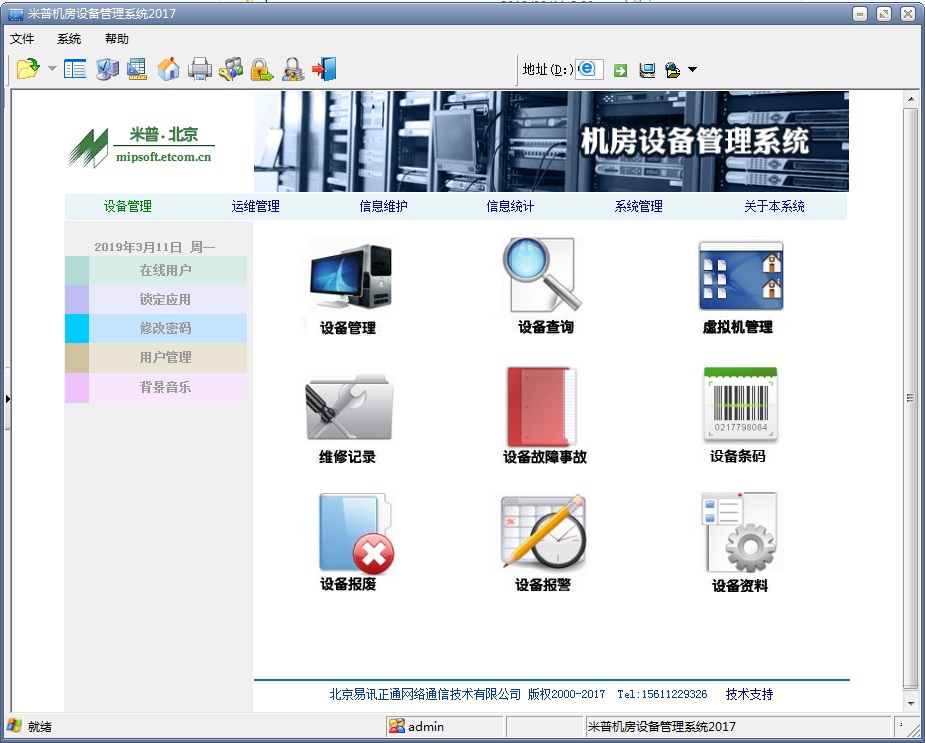Open the 文件 menu

[x=22, y=39]
